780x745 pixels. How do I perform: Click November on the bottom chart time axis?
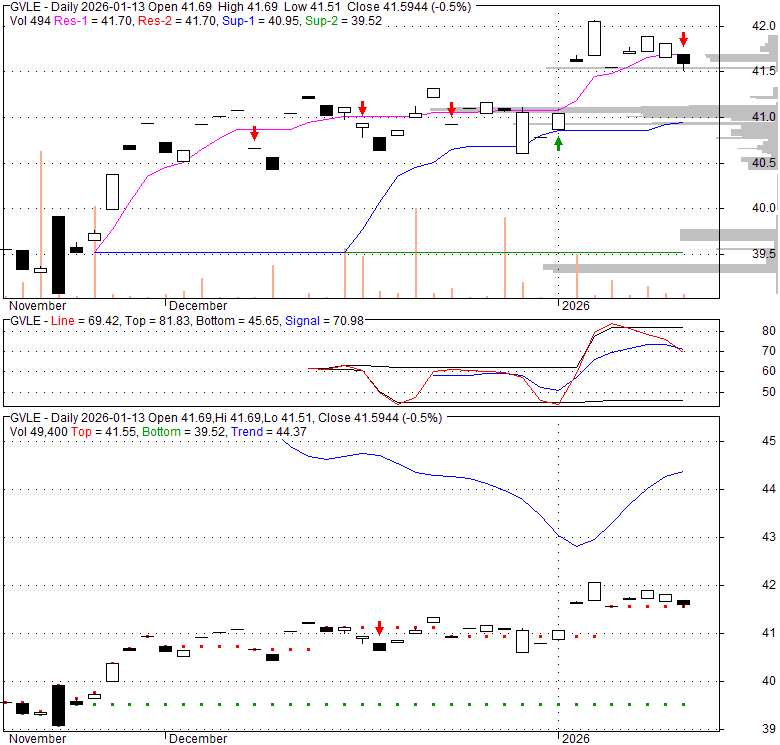tap(37, 739)
